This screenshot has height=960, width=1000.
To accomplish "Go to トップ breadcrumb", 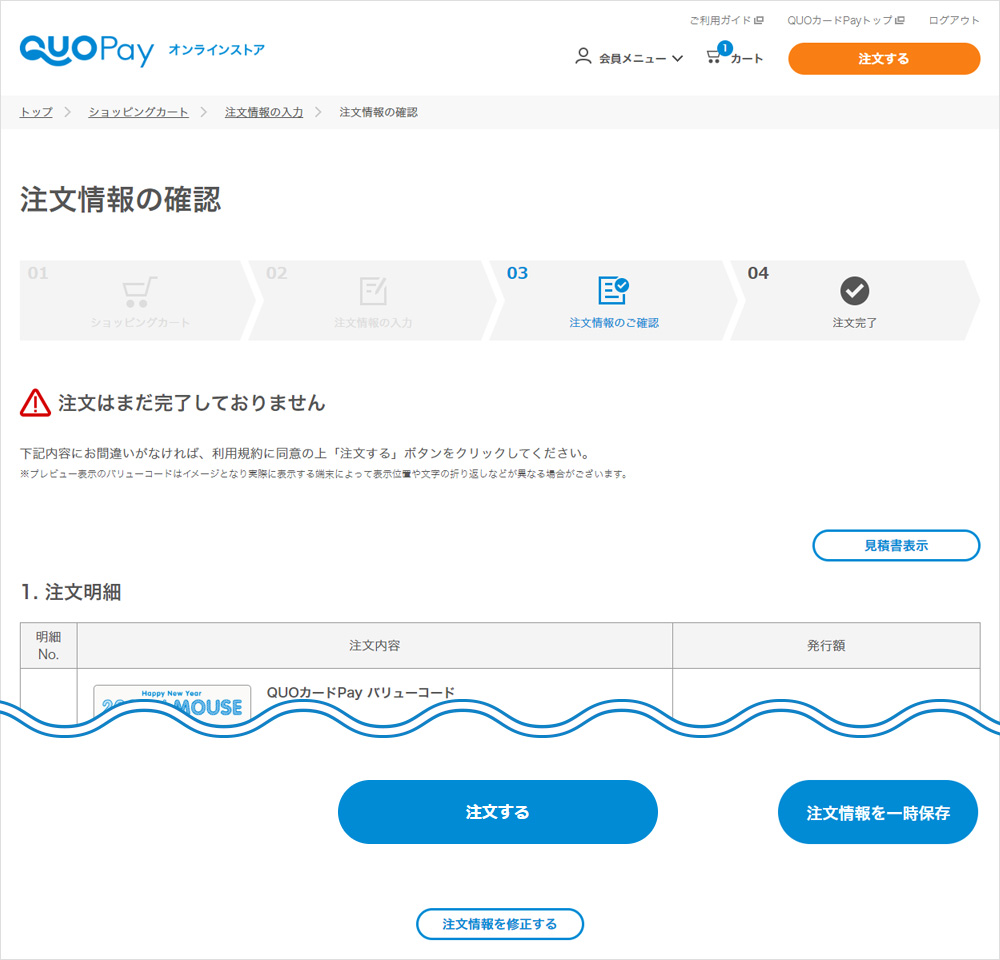I will pyautogui.click(x=36, y=112).
